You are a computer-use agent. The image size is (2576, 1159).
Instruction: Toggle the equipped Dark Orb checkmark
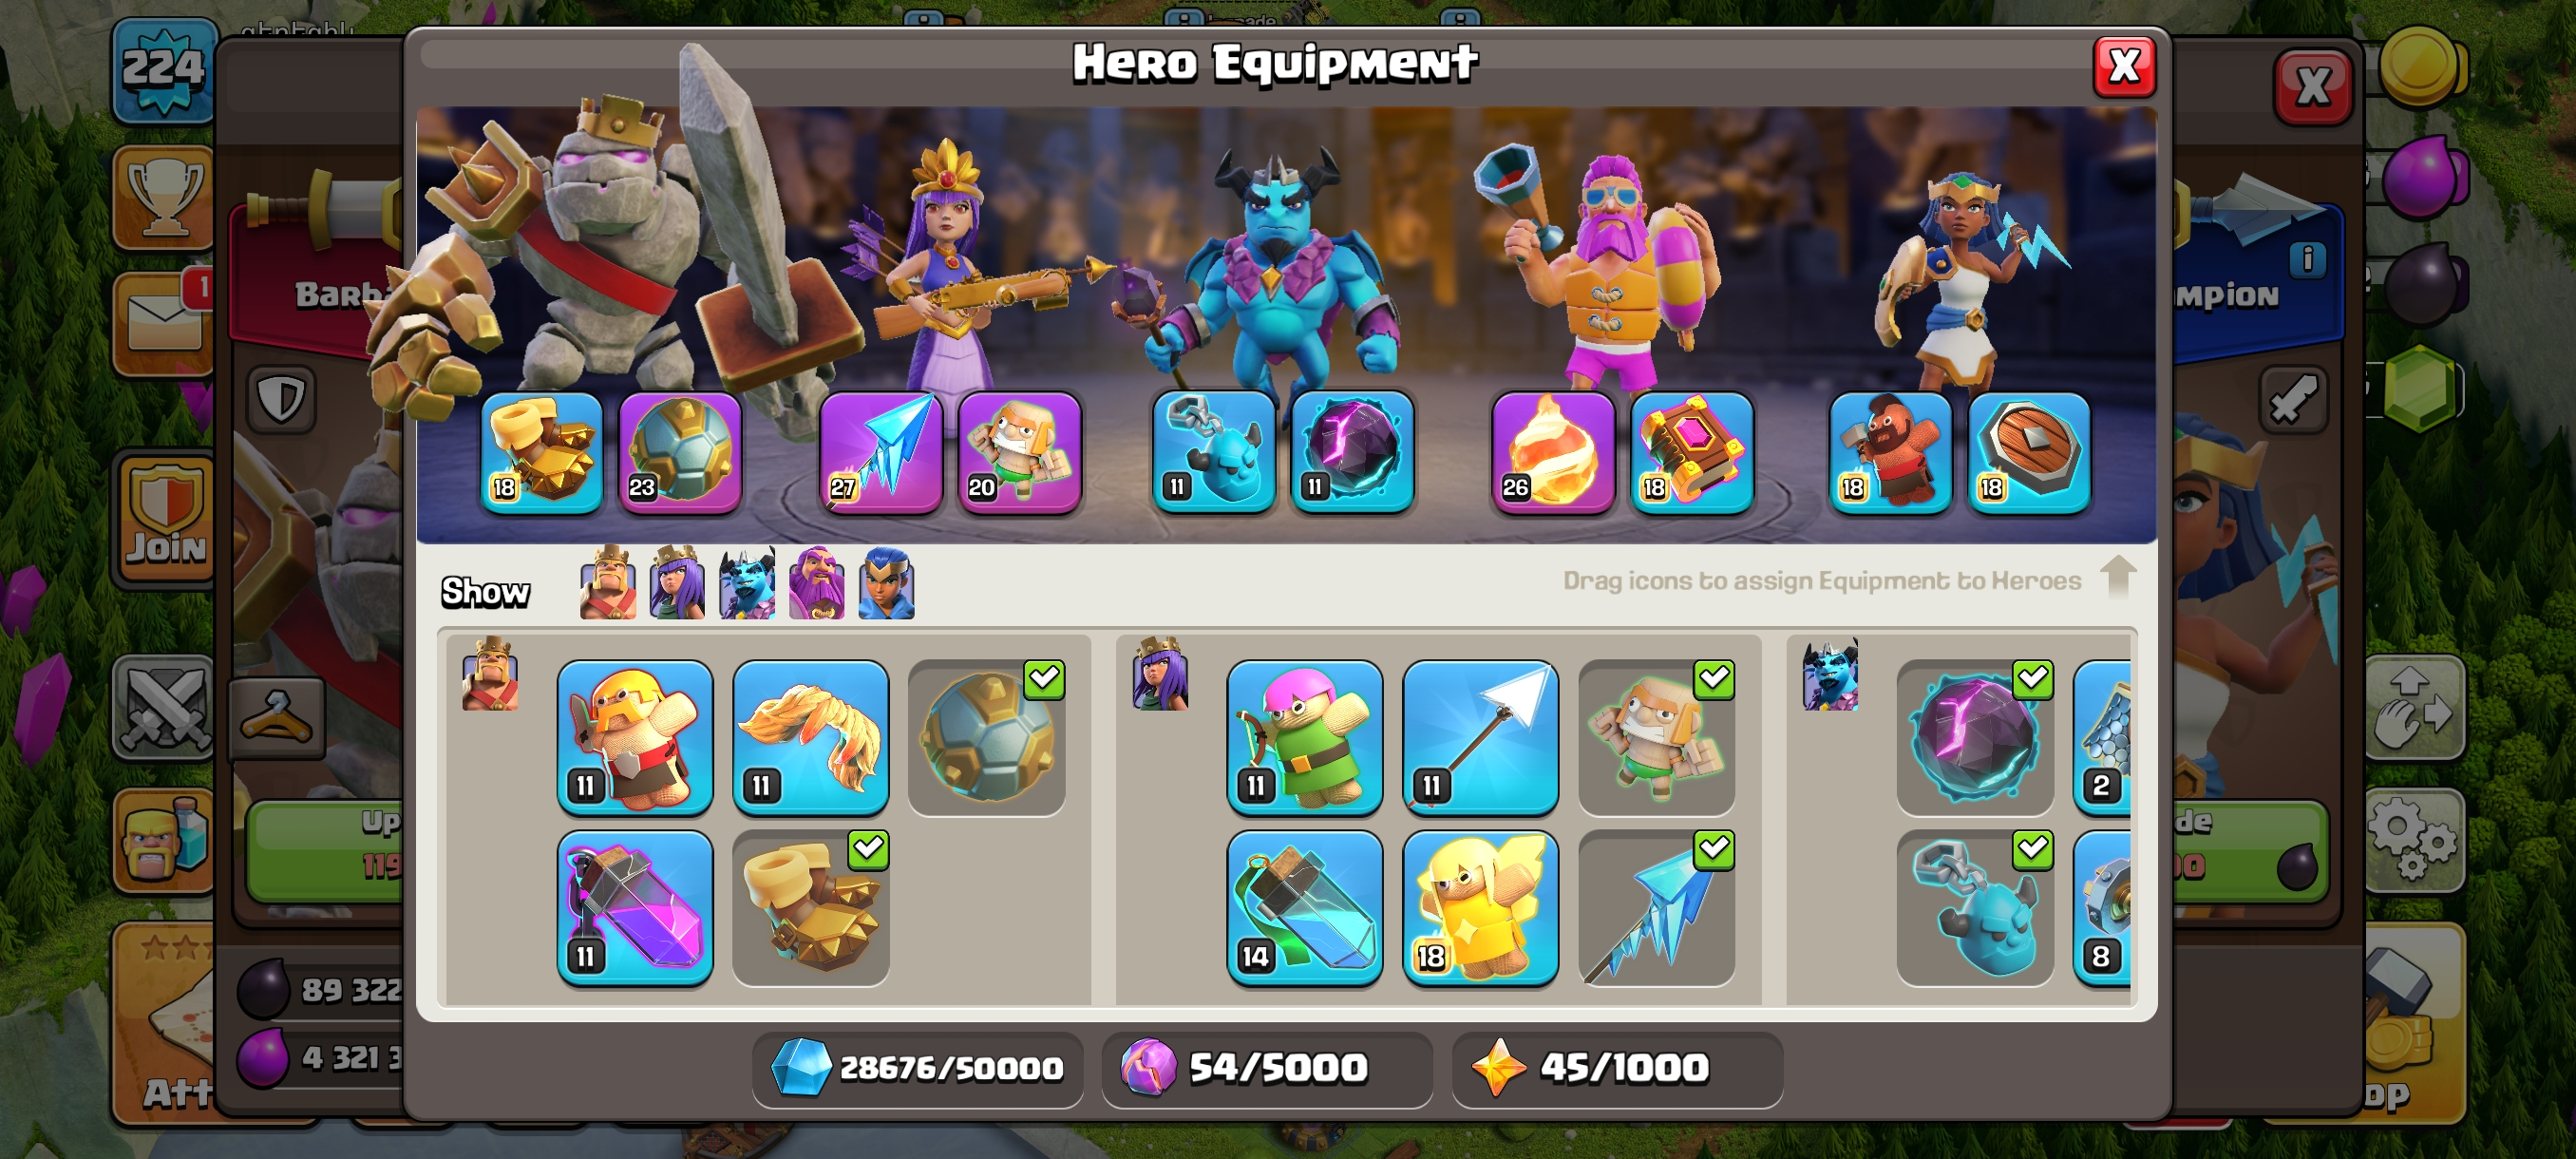coord(2032,679)
